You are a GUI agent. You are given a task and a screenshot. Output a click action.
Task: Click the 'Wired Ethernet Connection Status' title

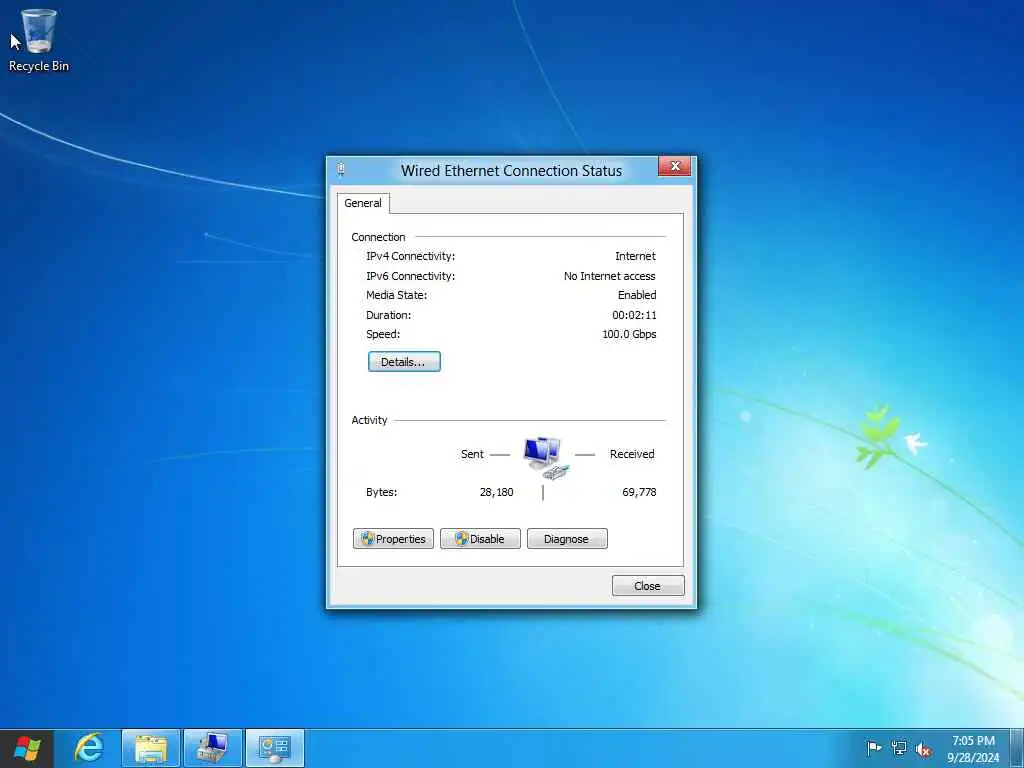click(x=511, y=170)
